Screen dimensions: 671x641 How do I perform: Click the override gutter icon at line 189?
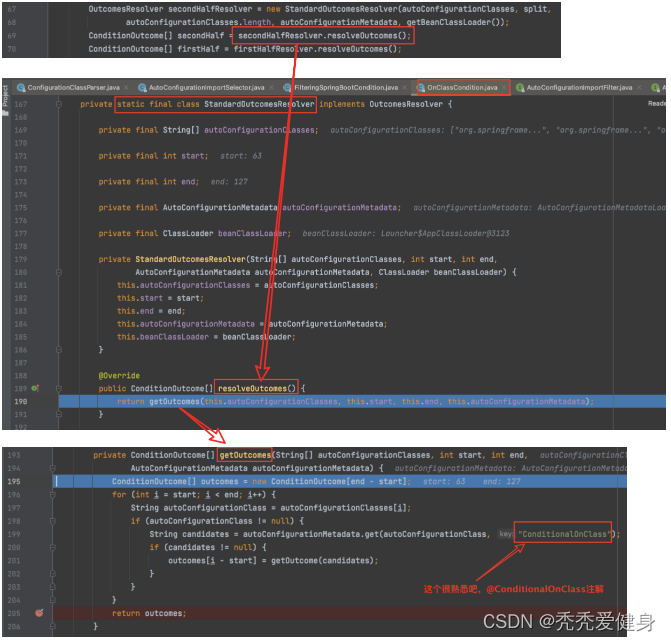click(x=35, y=388)
